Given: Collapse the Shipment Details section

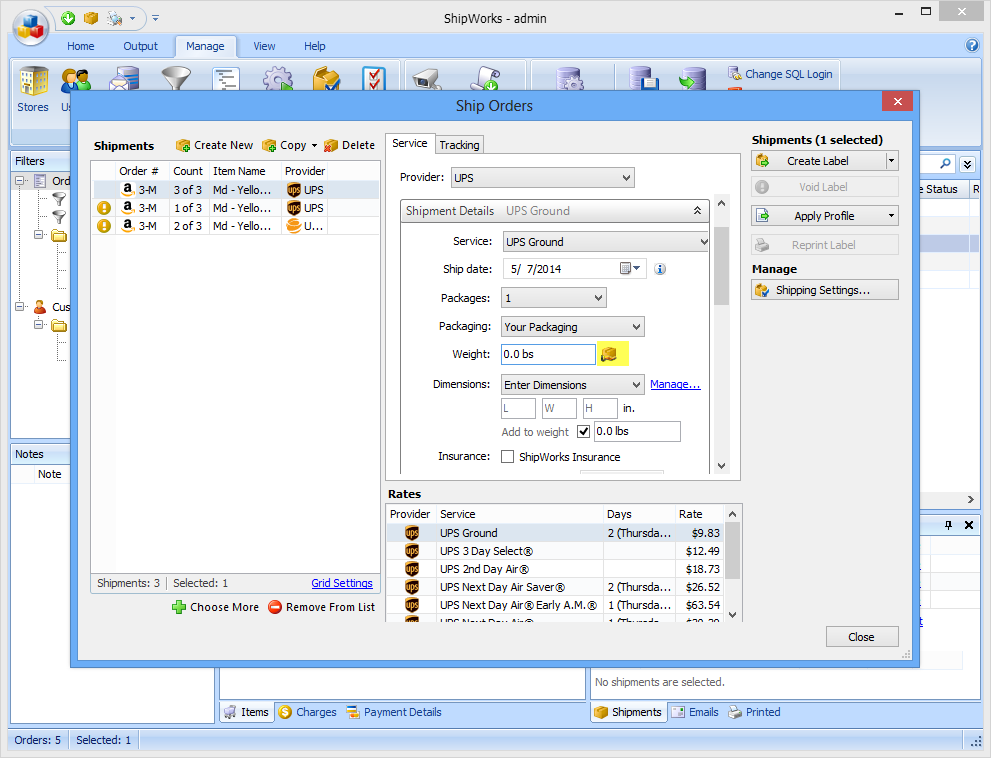Looking at the screenshot, I should tap(697, 211).
